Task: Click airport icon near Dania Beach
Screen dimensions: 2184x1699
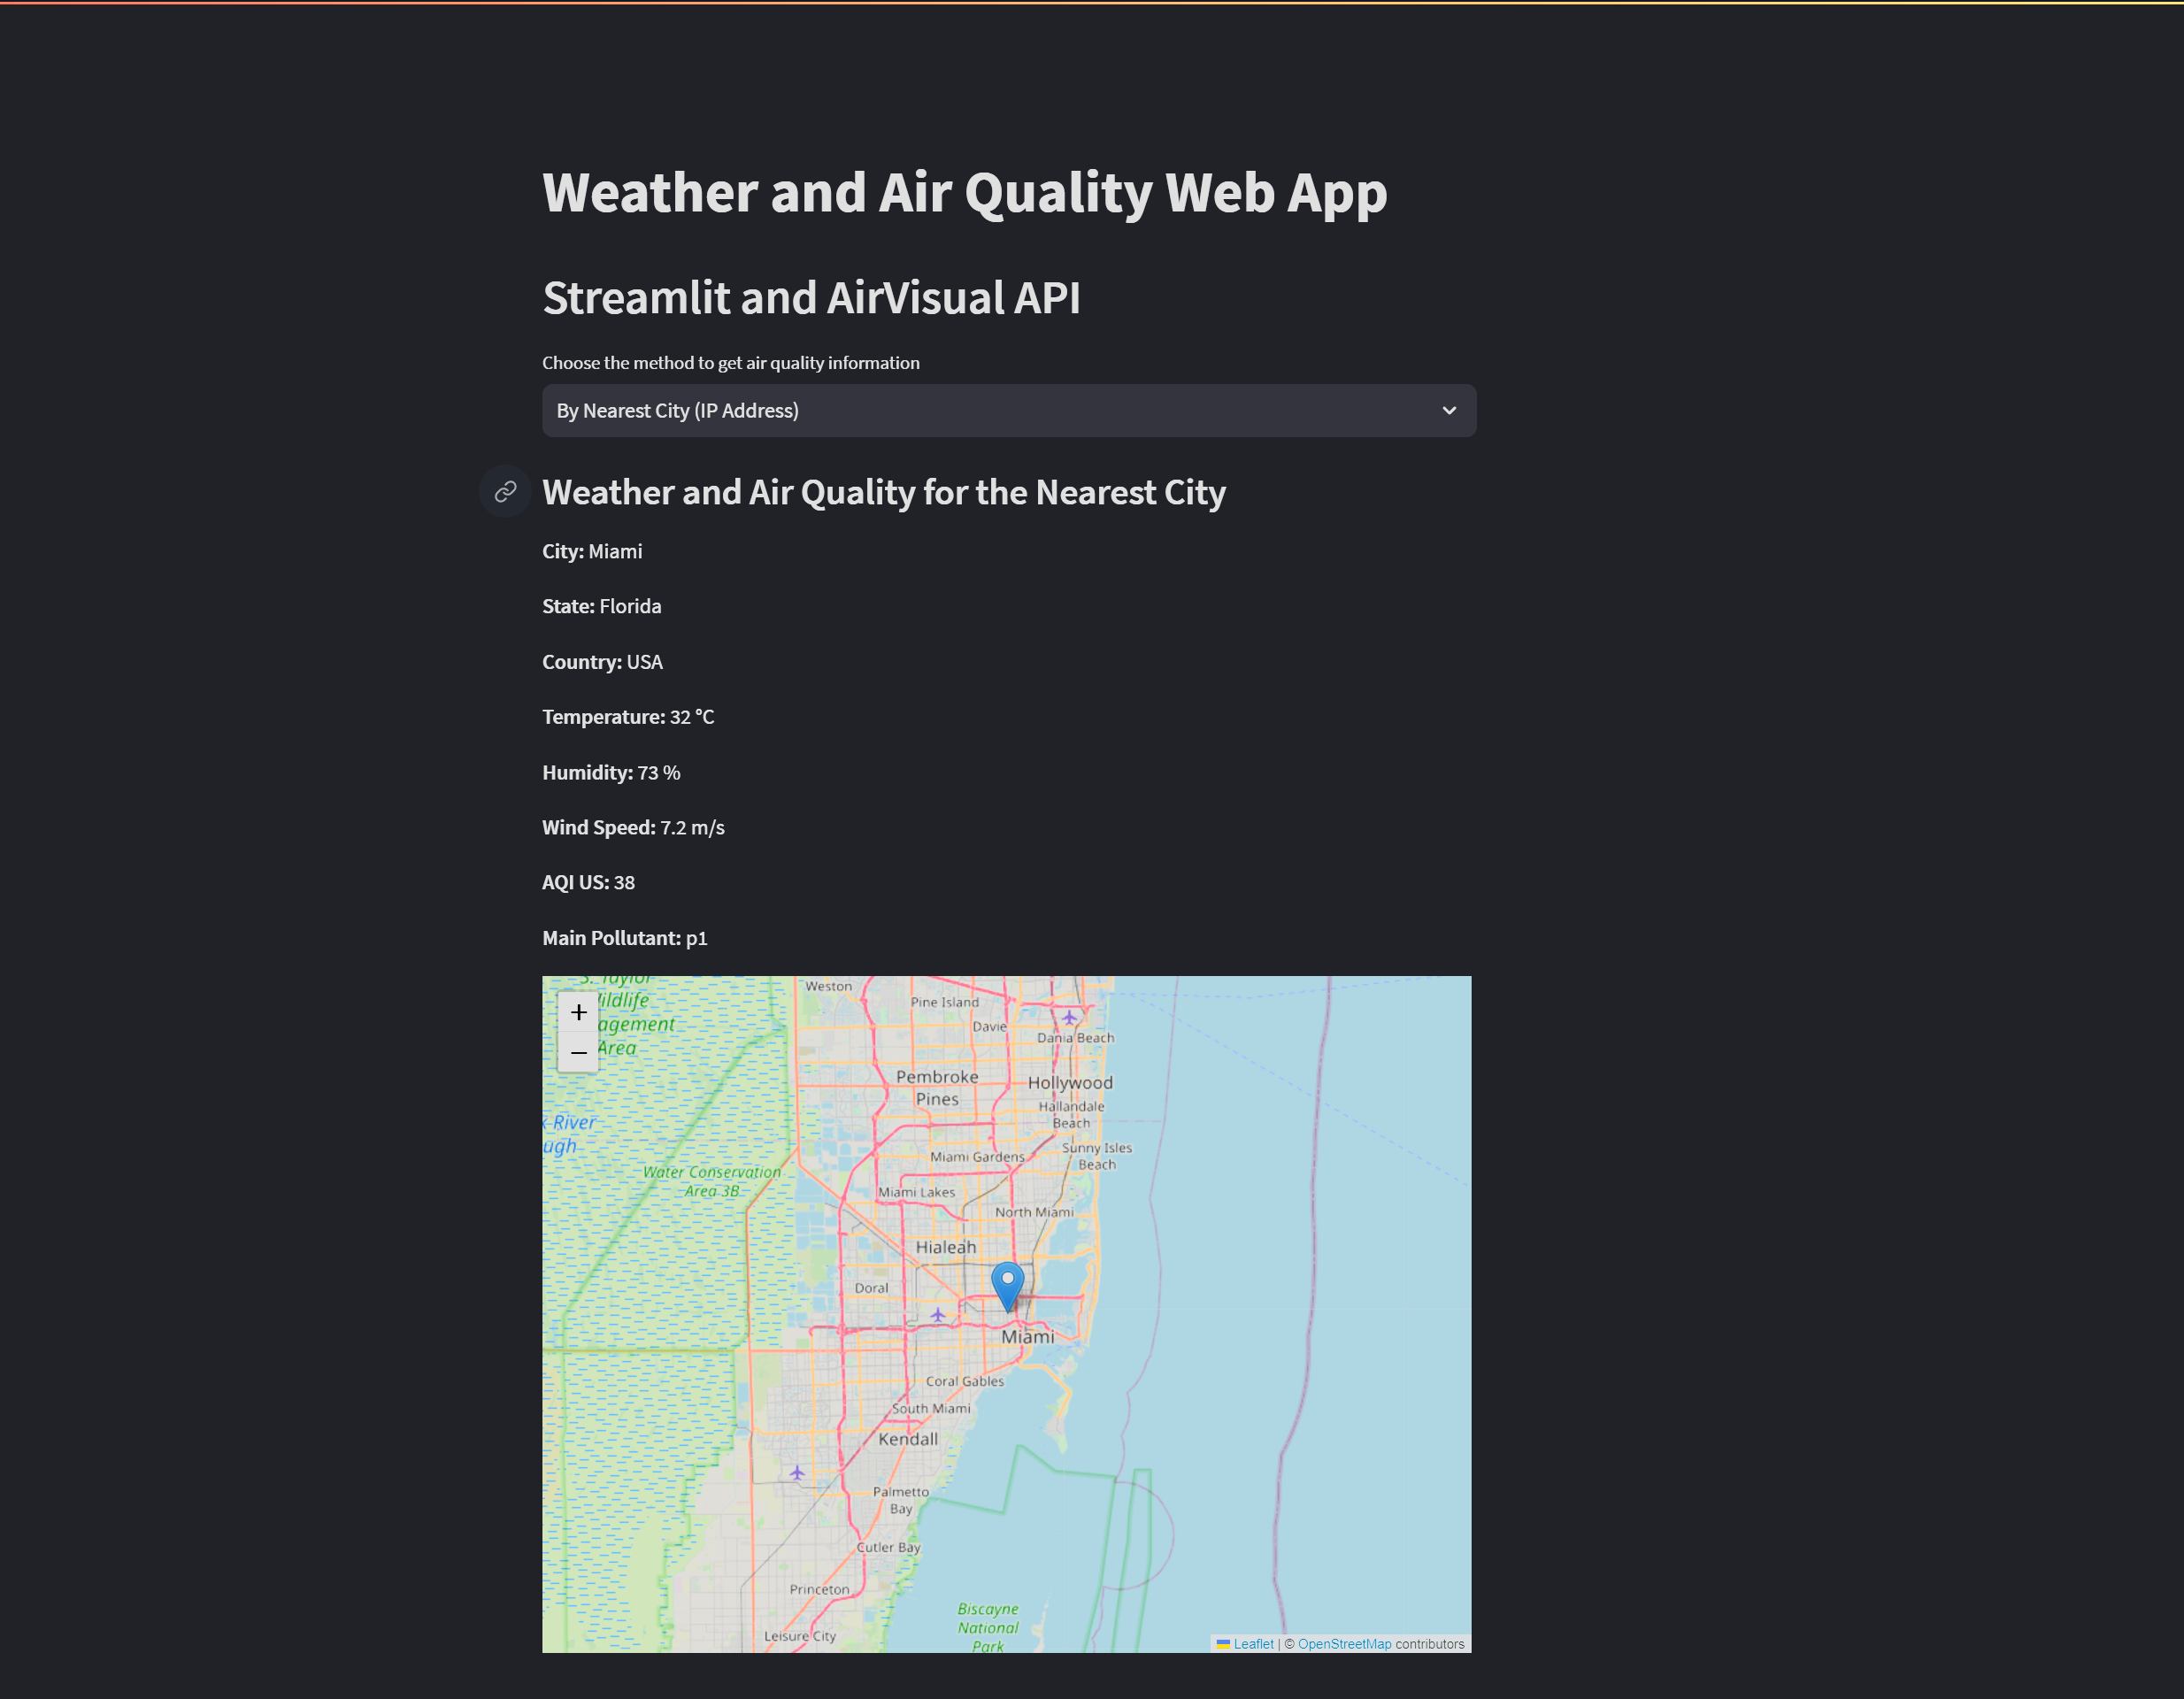Action: pyautogui.click(x=1069, y=1017)
